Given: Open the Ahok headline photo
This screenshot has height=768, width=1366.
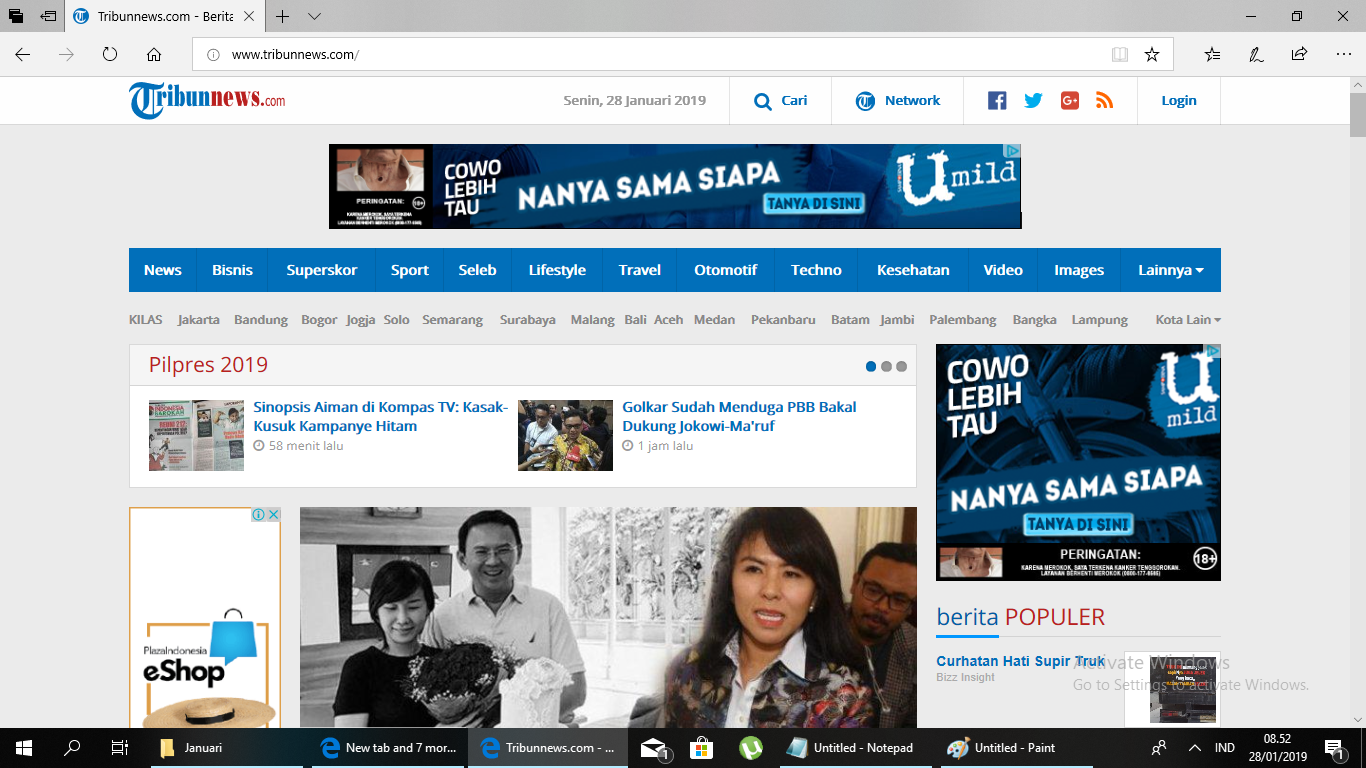Looking at the screenshot, I should (x=608, y=617).
